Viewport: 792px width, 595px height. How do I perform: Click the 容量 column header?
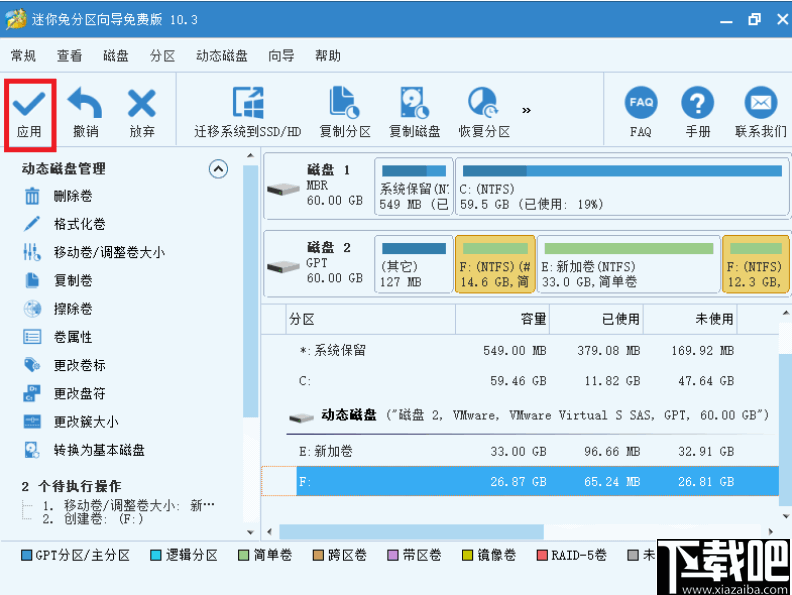[x=503, y=319]
